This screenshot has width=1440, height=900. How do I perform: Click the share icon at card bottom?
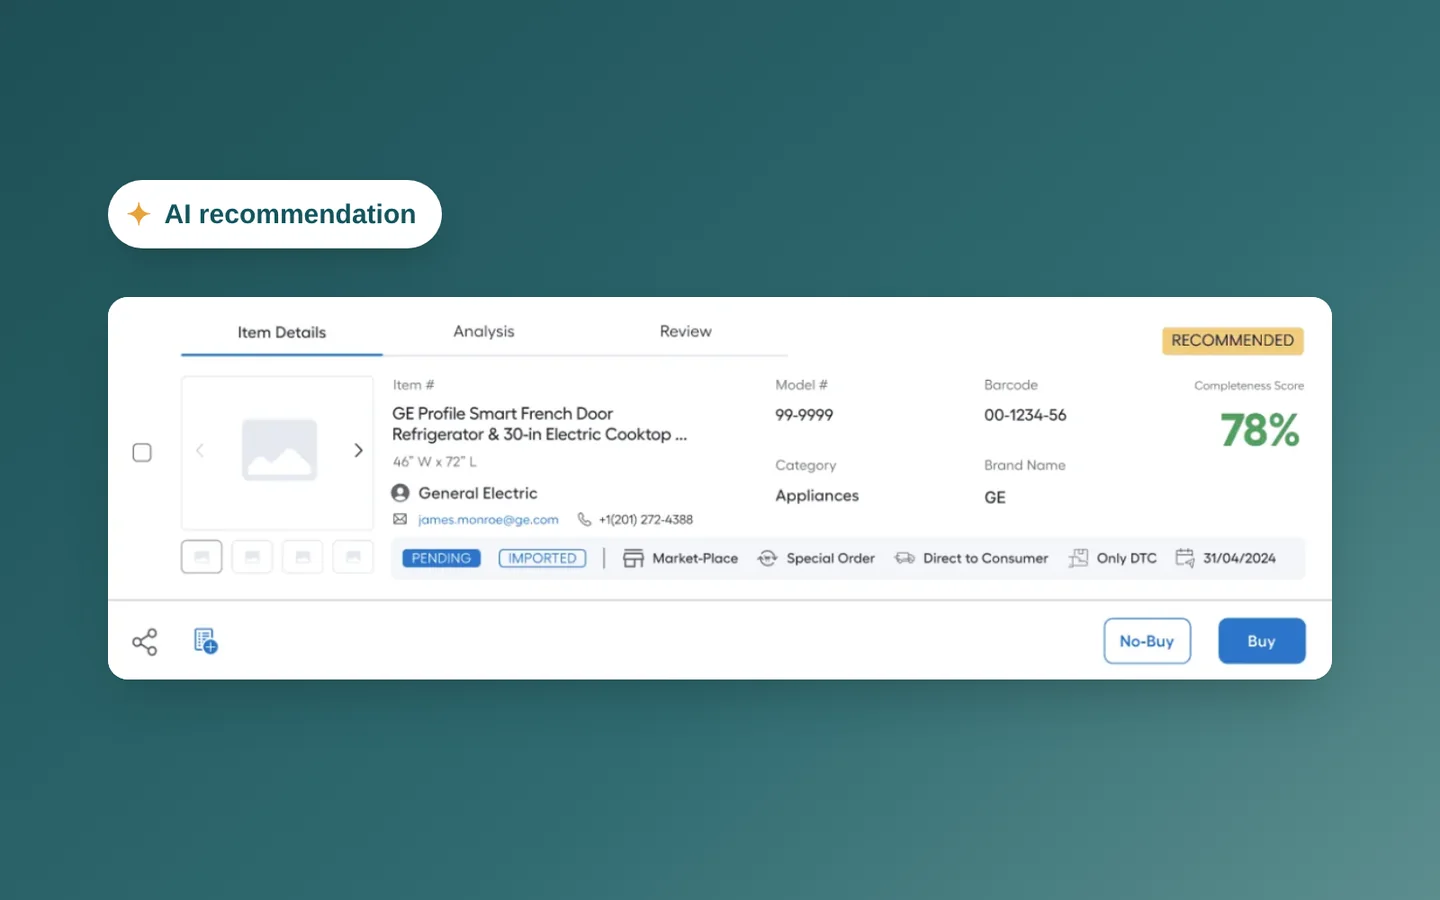[145, 642]
